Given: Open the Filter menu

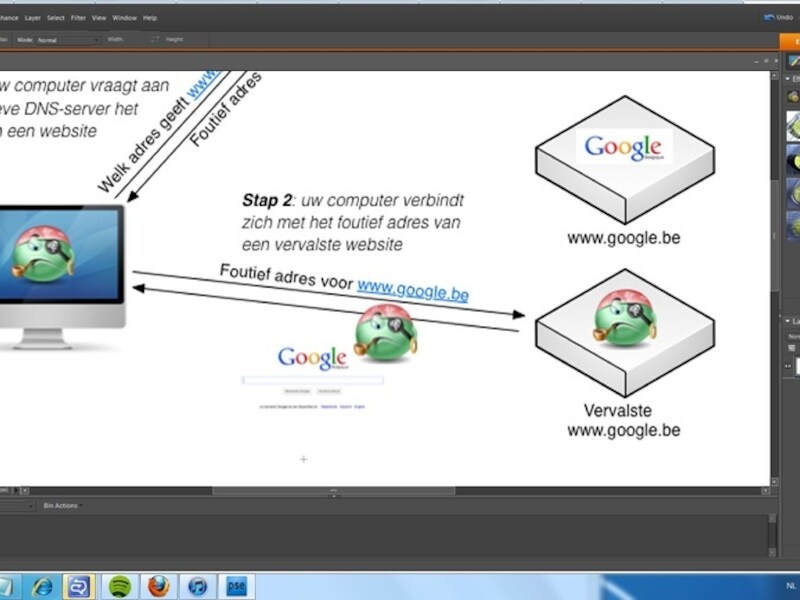Looking at the screenshot, I should tap(78, 18).
